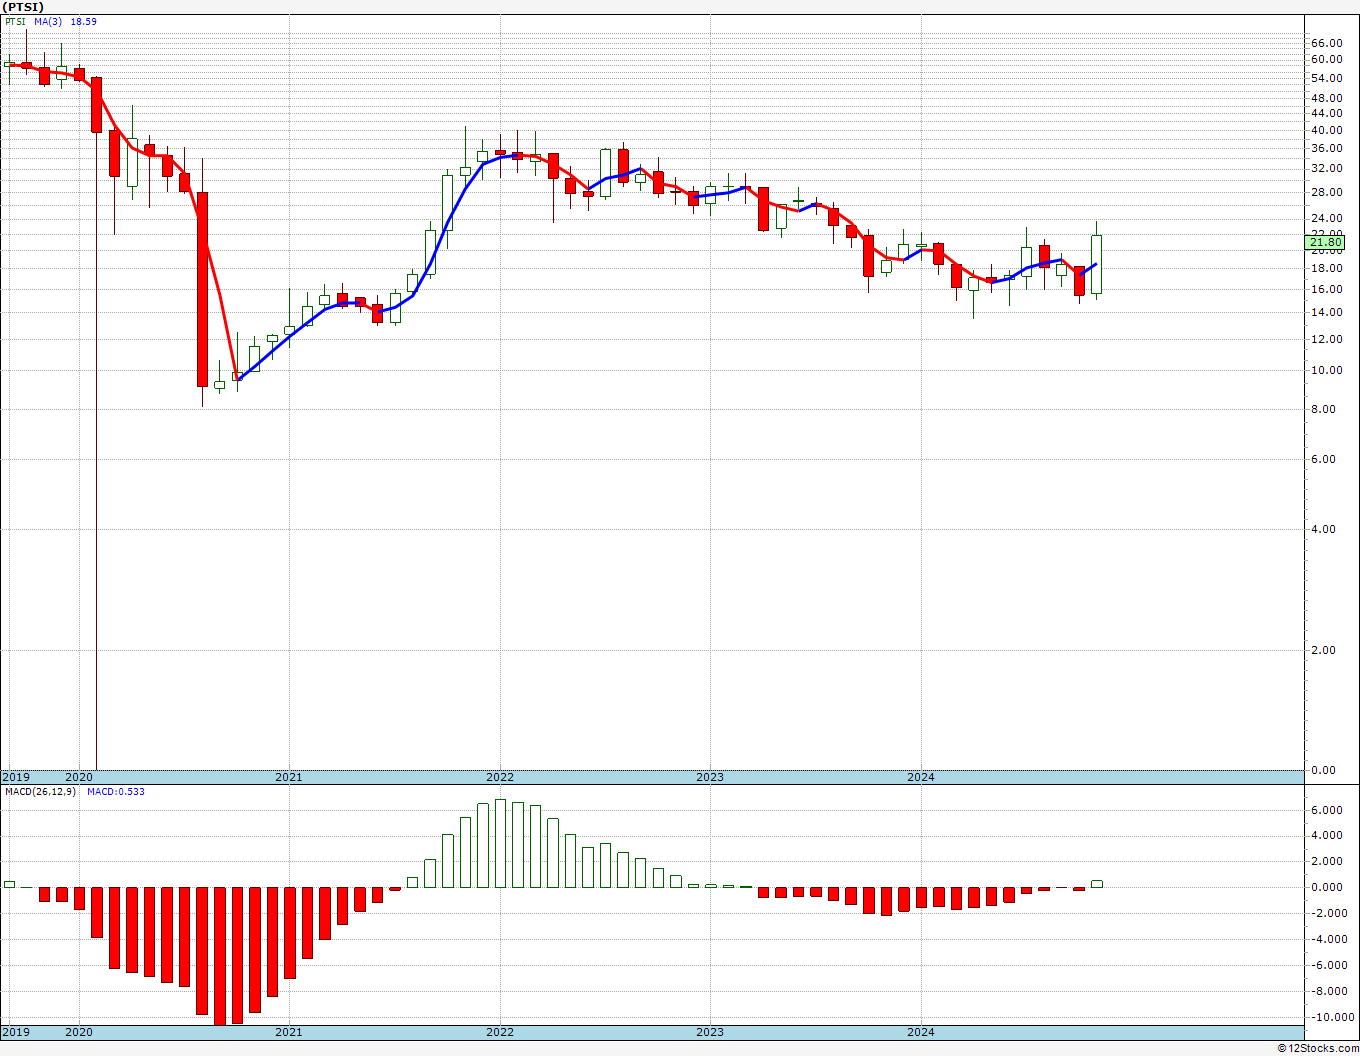Click the 10.00 price scale label
The height and width of the screenshot is (1056, 1360).
[1326, 370]
